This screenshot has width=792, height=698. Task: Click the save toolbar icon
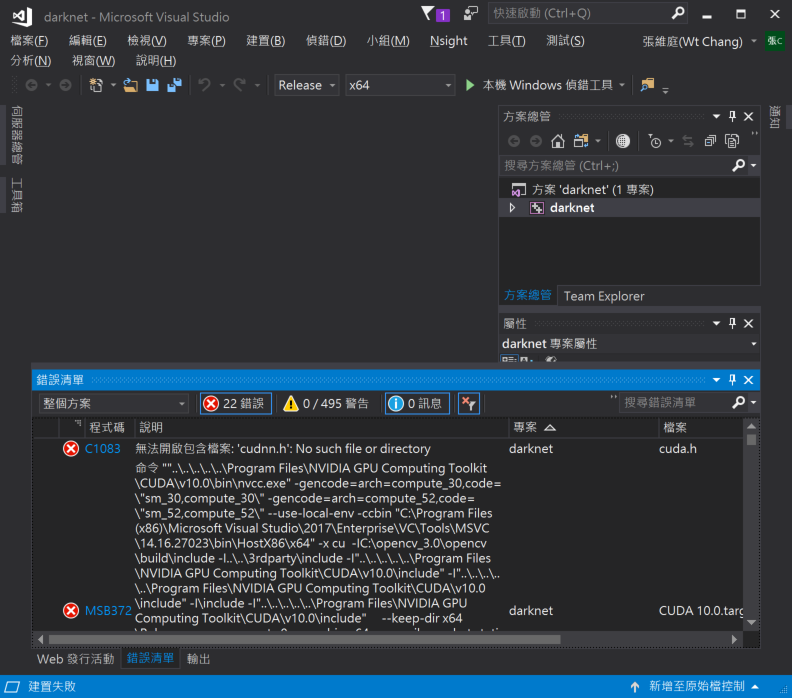pyautogui.click(x=152, y=85)
